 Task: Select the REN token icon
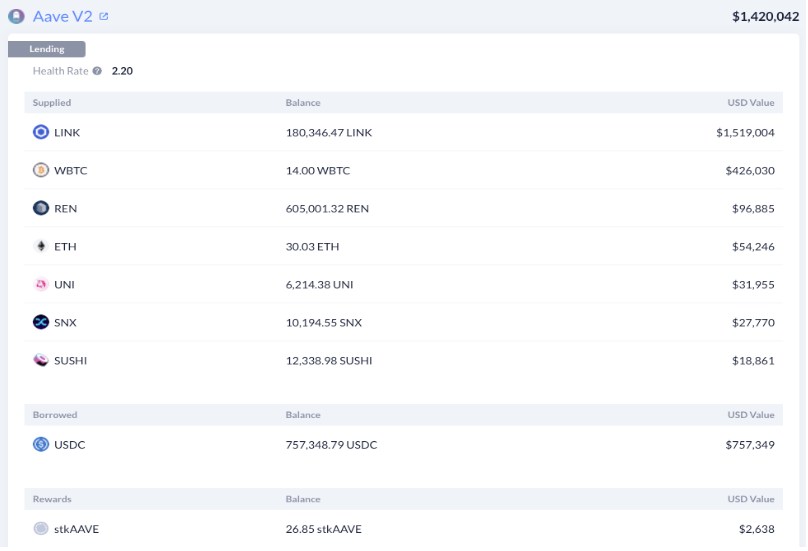41,208
